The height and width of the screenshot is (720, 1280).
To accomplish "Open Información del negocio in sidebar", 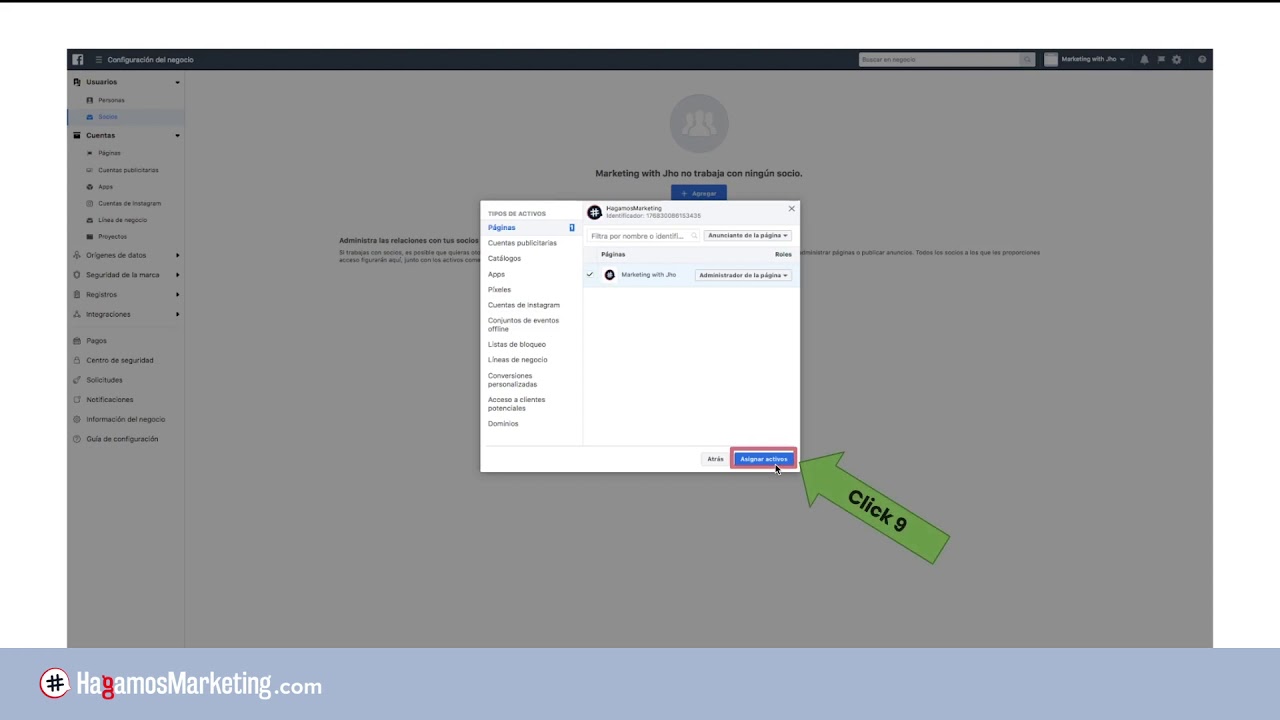I will pos(125,419).
